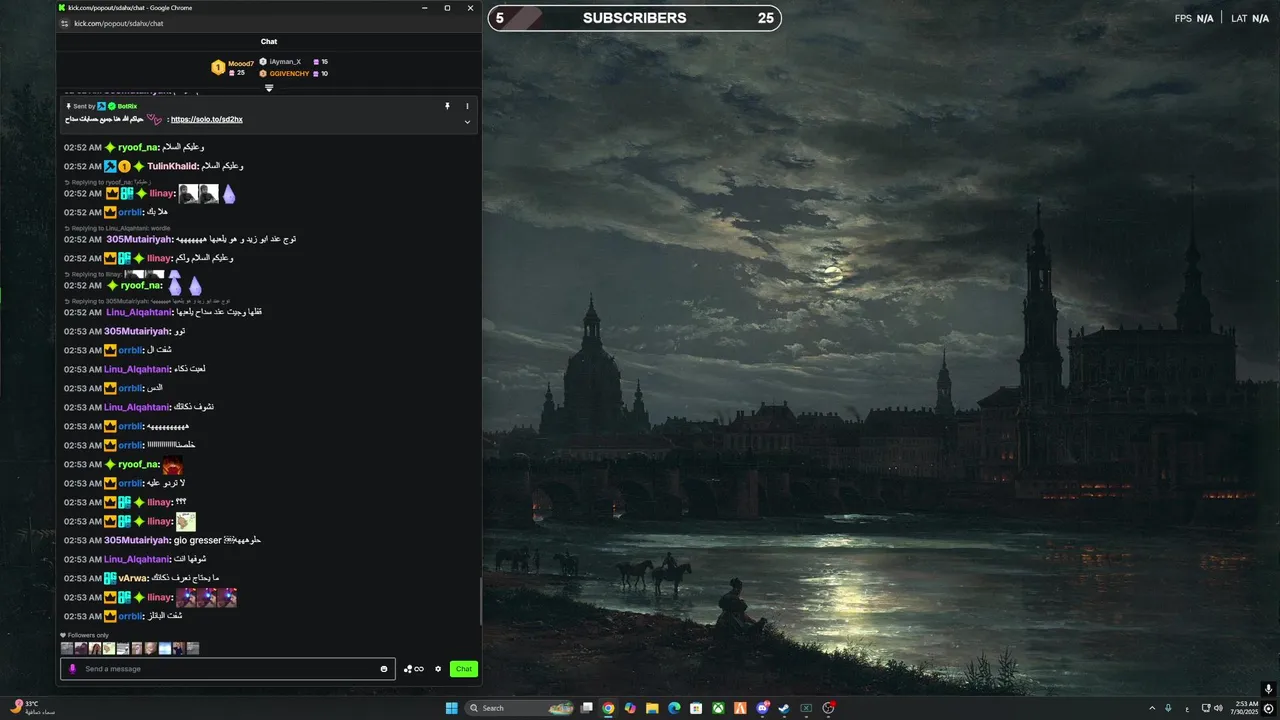Open Copilot icon on taskbar
This screenshot has width=1280, height=720.
coord(630,708)
